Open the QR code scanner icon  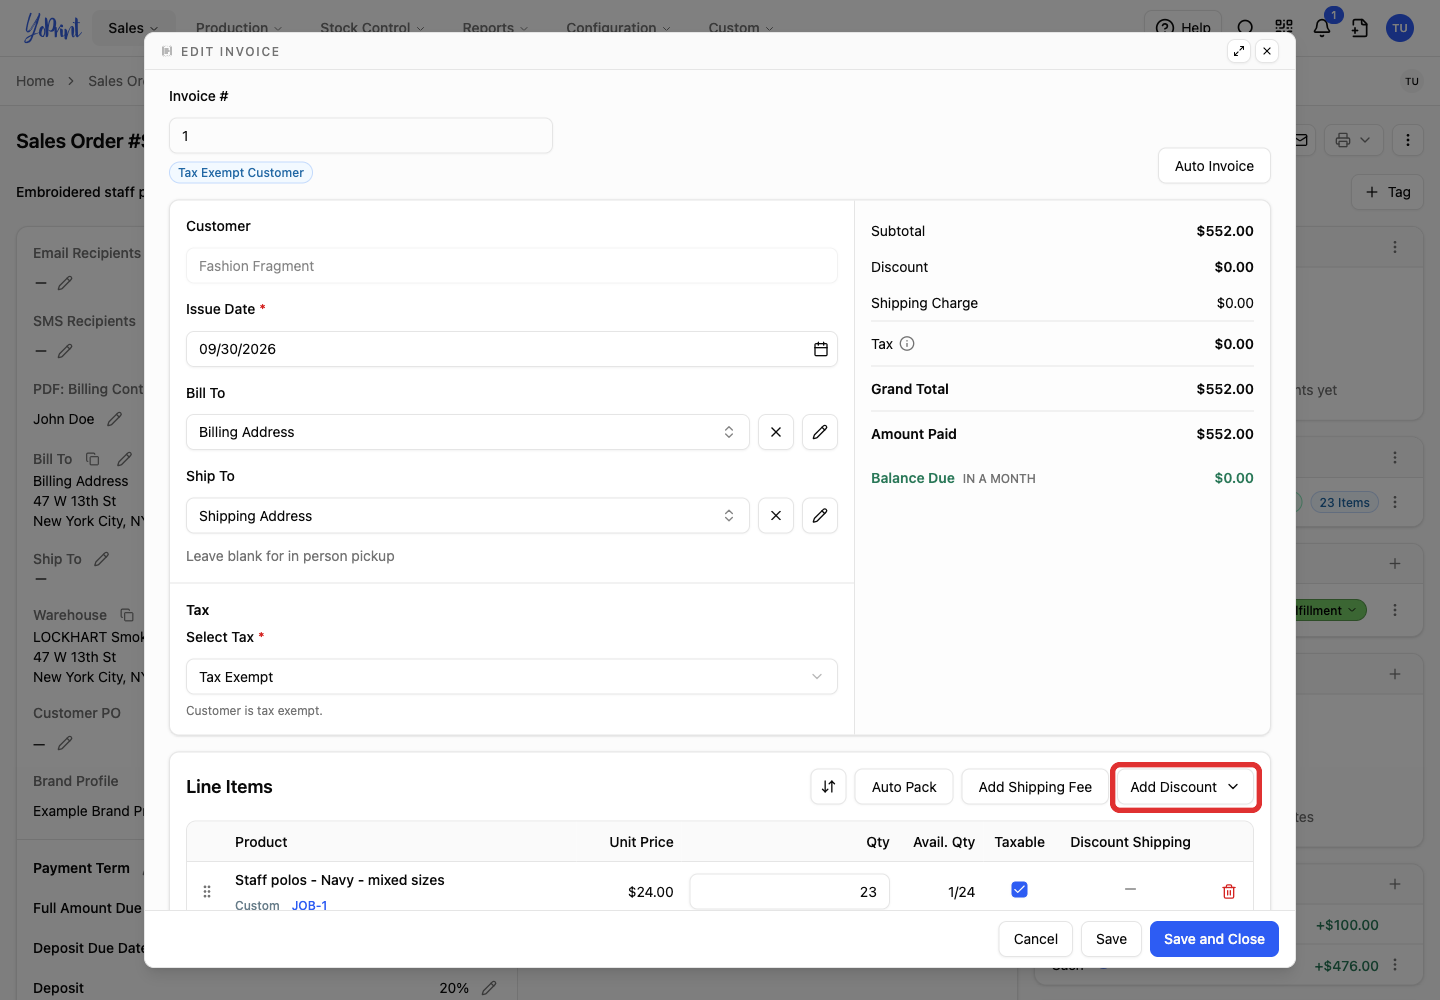click(x=1284, y=27)
